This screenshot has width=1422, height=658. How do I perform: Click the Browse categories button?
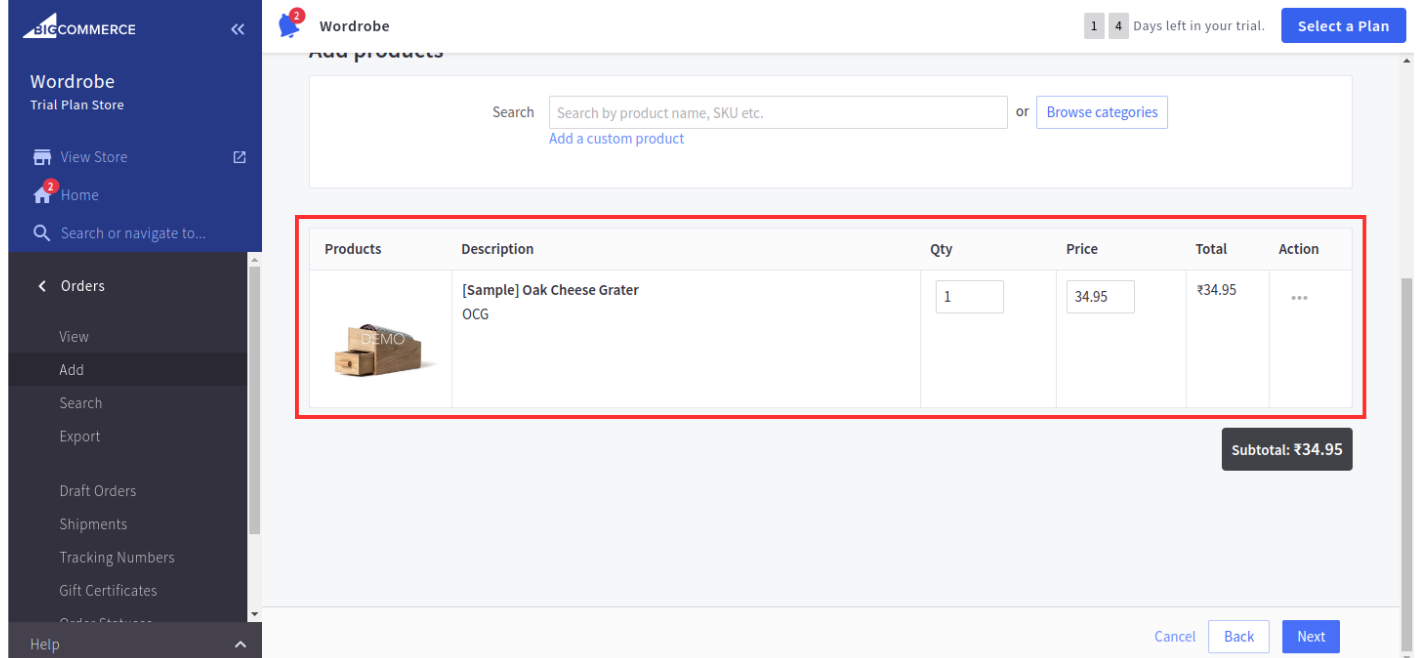(1102, 112)
